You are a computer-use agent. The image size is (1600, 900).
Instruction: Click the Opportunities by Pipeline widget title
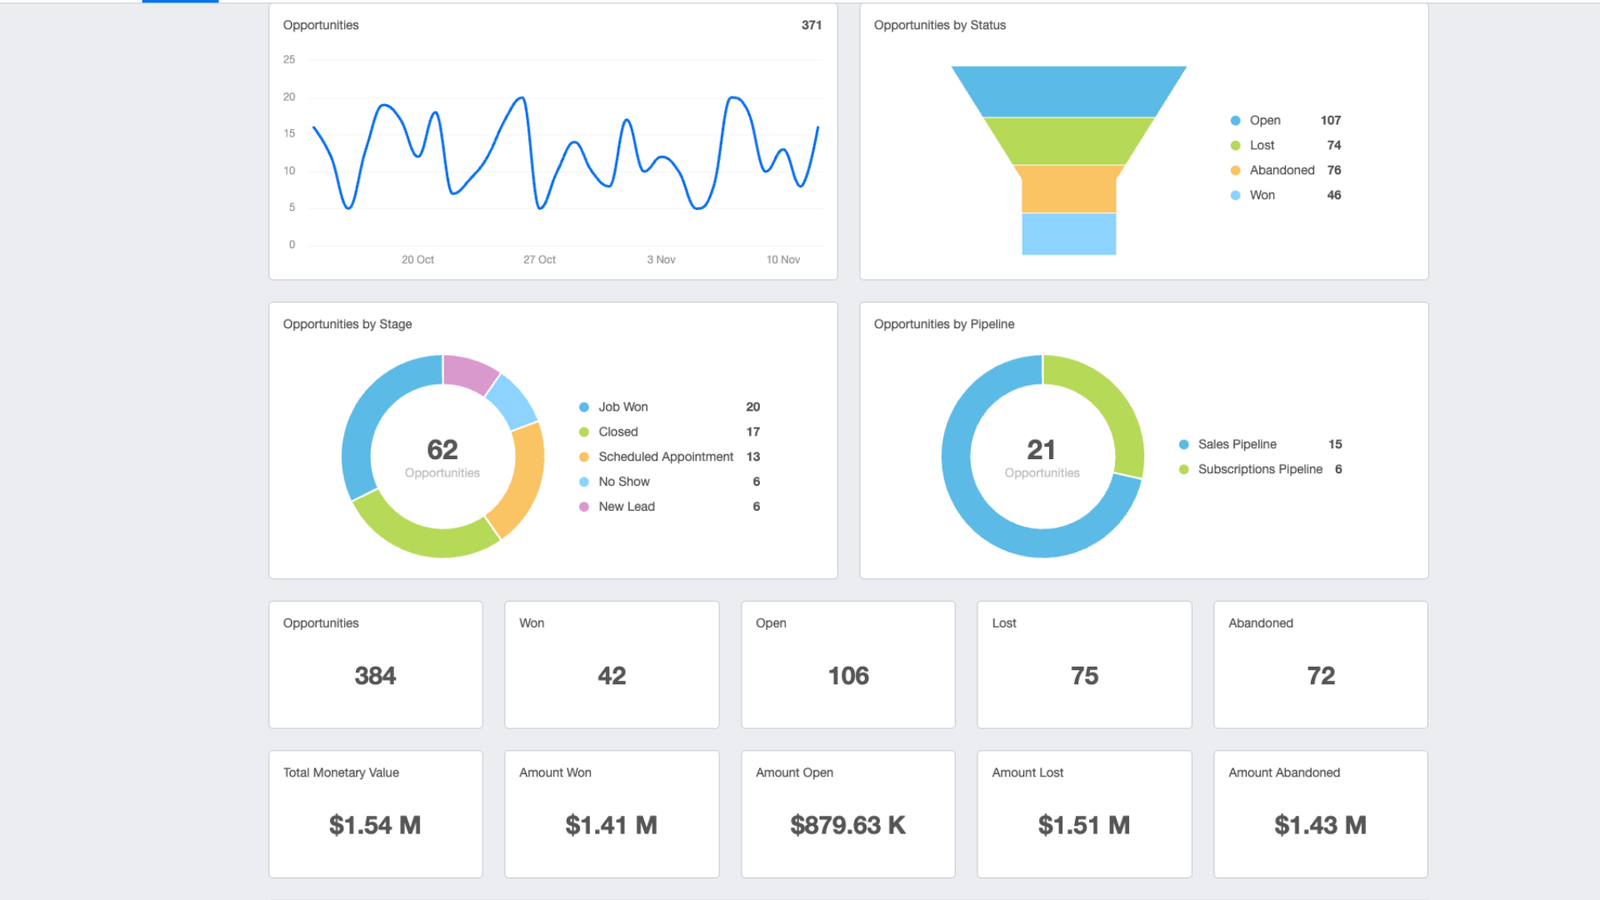943,324
